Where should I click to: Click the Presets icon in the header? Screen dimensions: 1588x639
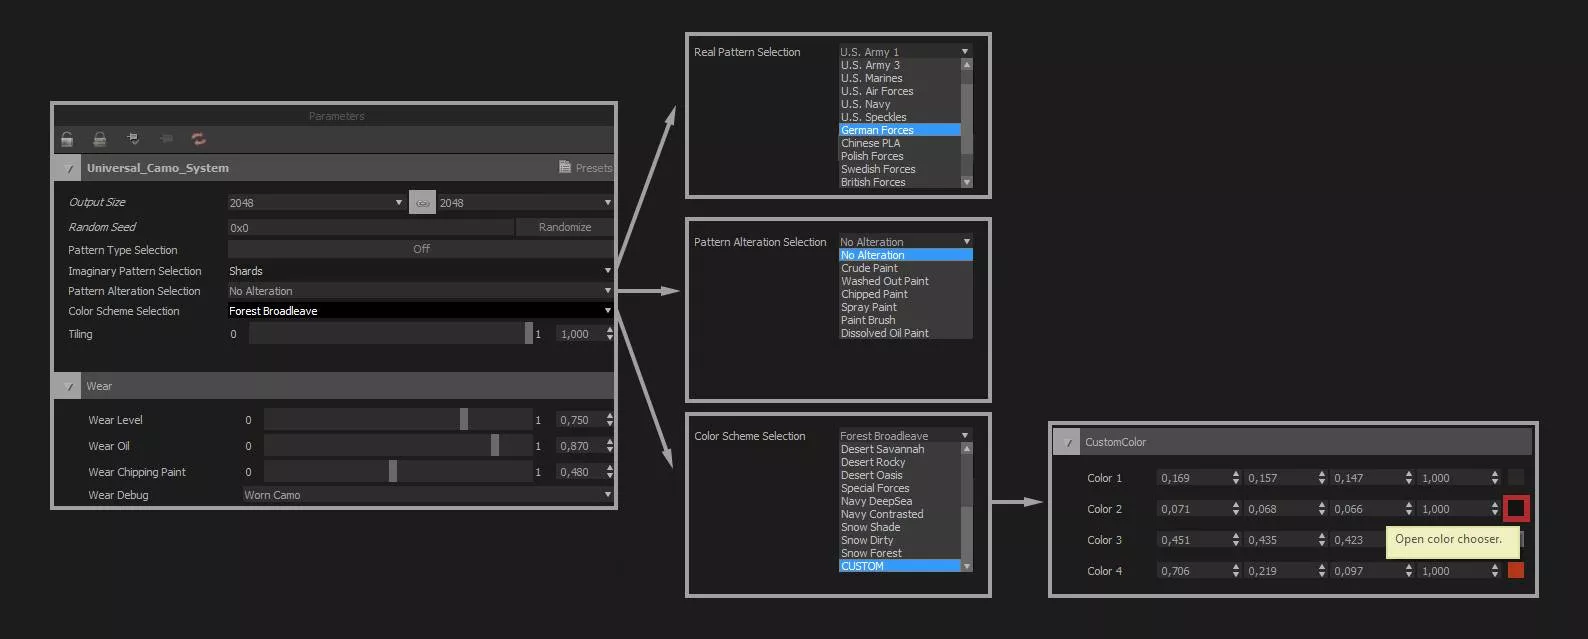pyautogui.click(x=565, y=168)
